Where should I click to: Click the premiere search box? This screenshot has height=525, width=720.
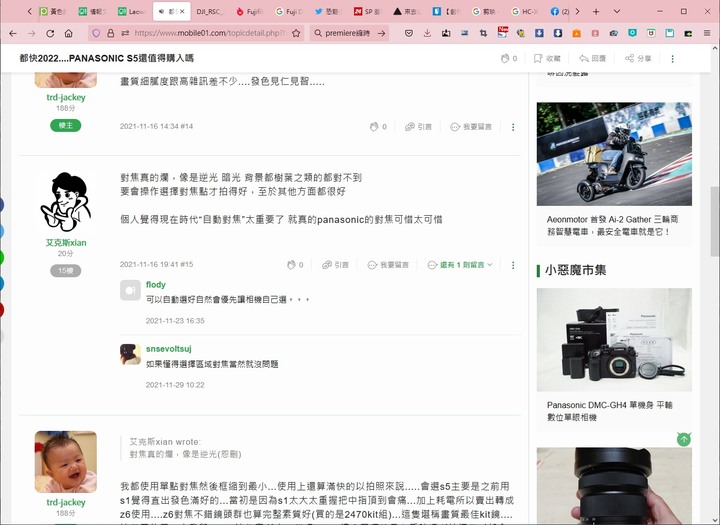pyautogui.click(x=348, y=33)
